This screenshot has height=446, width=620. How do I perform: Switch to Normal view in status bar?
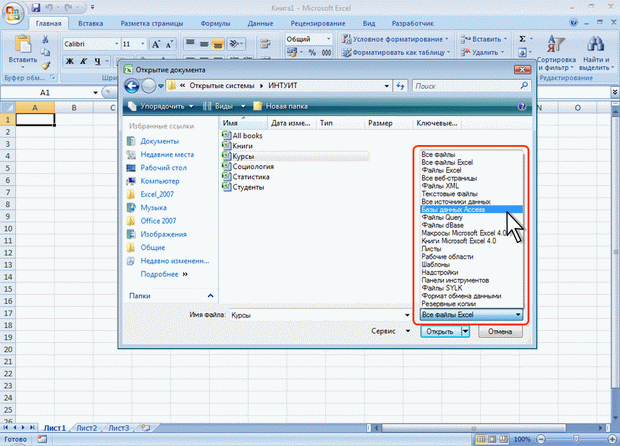click(480, 439)
